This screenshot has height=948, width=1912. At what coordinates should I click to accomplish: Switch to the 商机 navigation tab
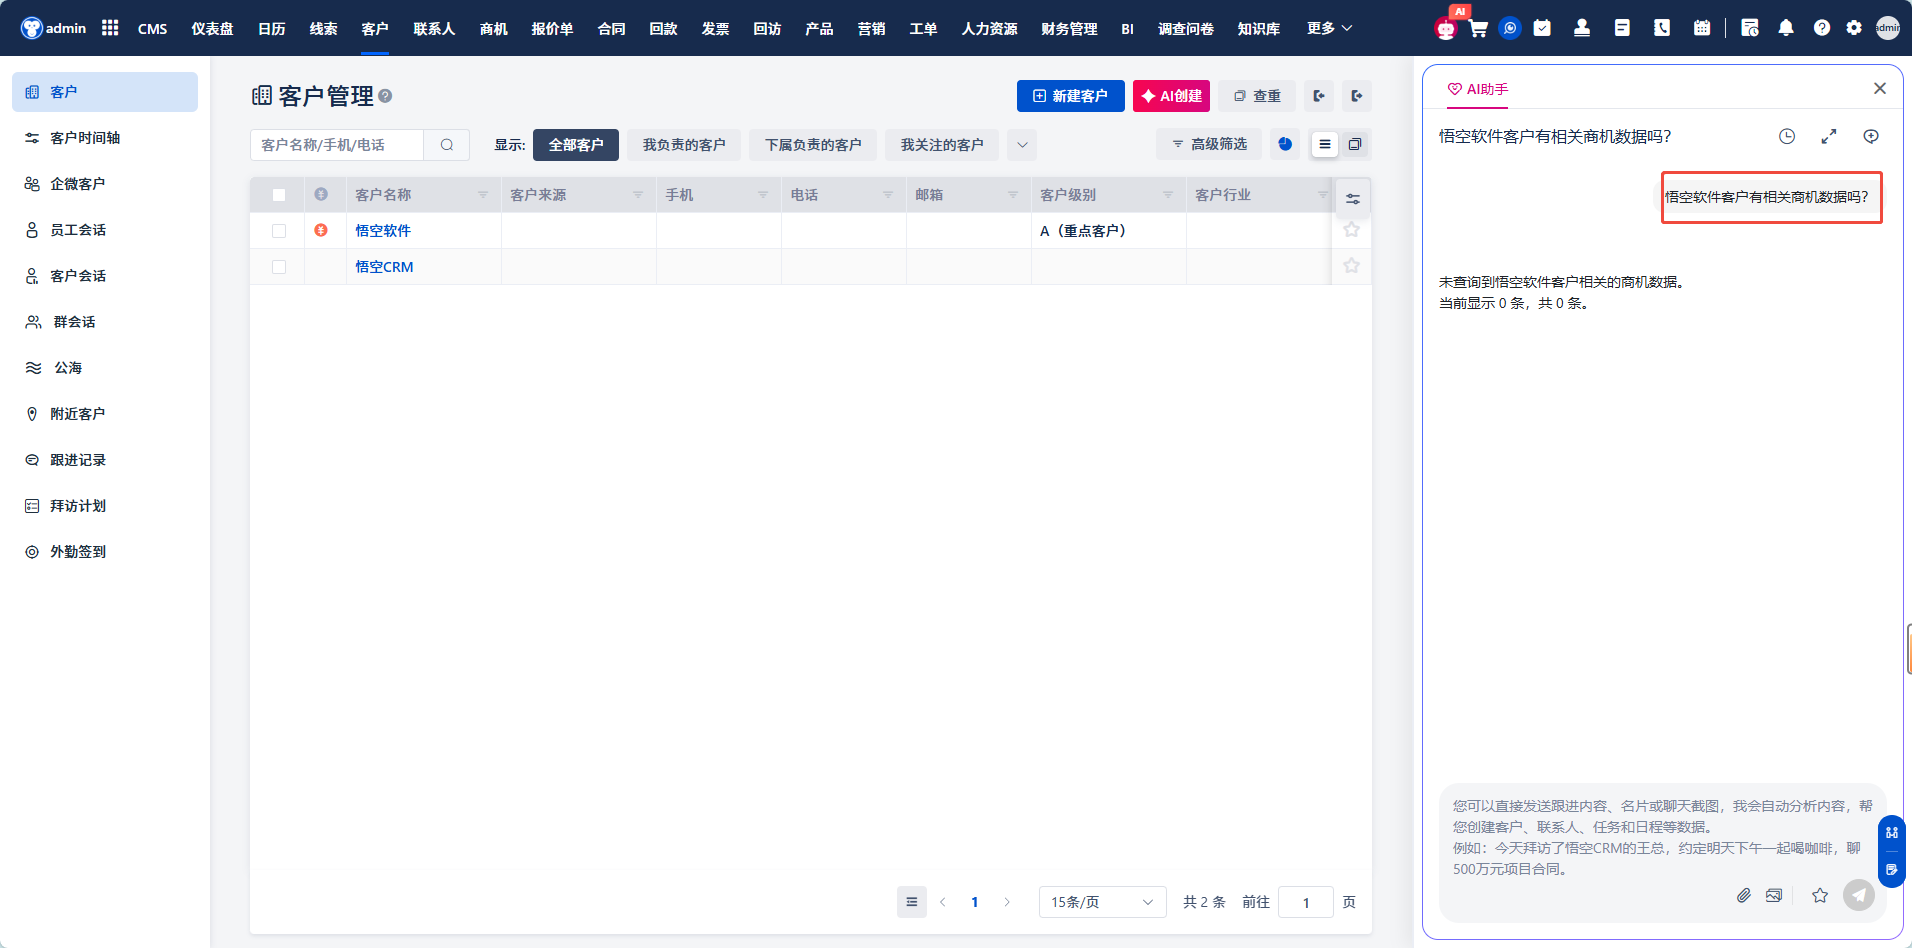tap(493, 28)
